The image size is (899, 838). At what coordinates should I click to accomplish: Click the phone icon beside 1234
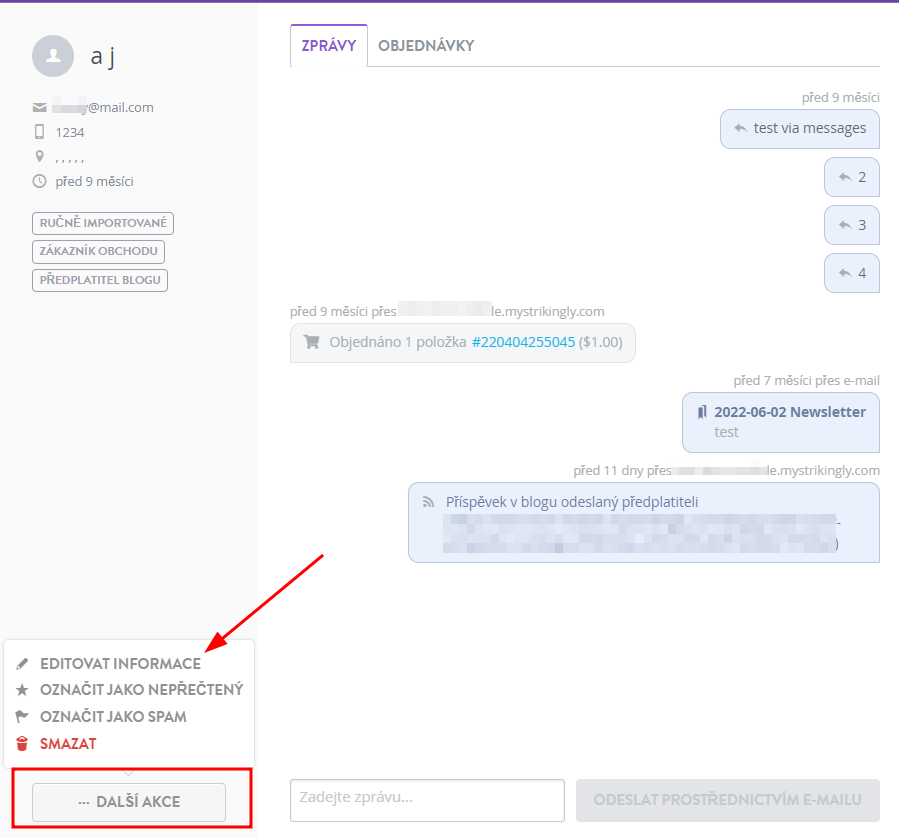(x=39, y=132)
